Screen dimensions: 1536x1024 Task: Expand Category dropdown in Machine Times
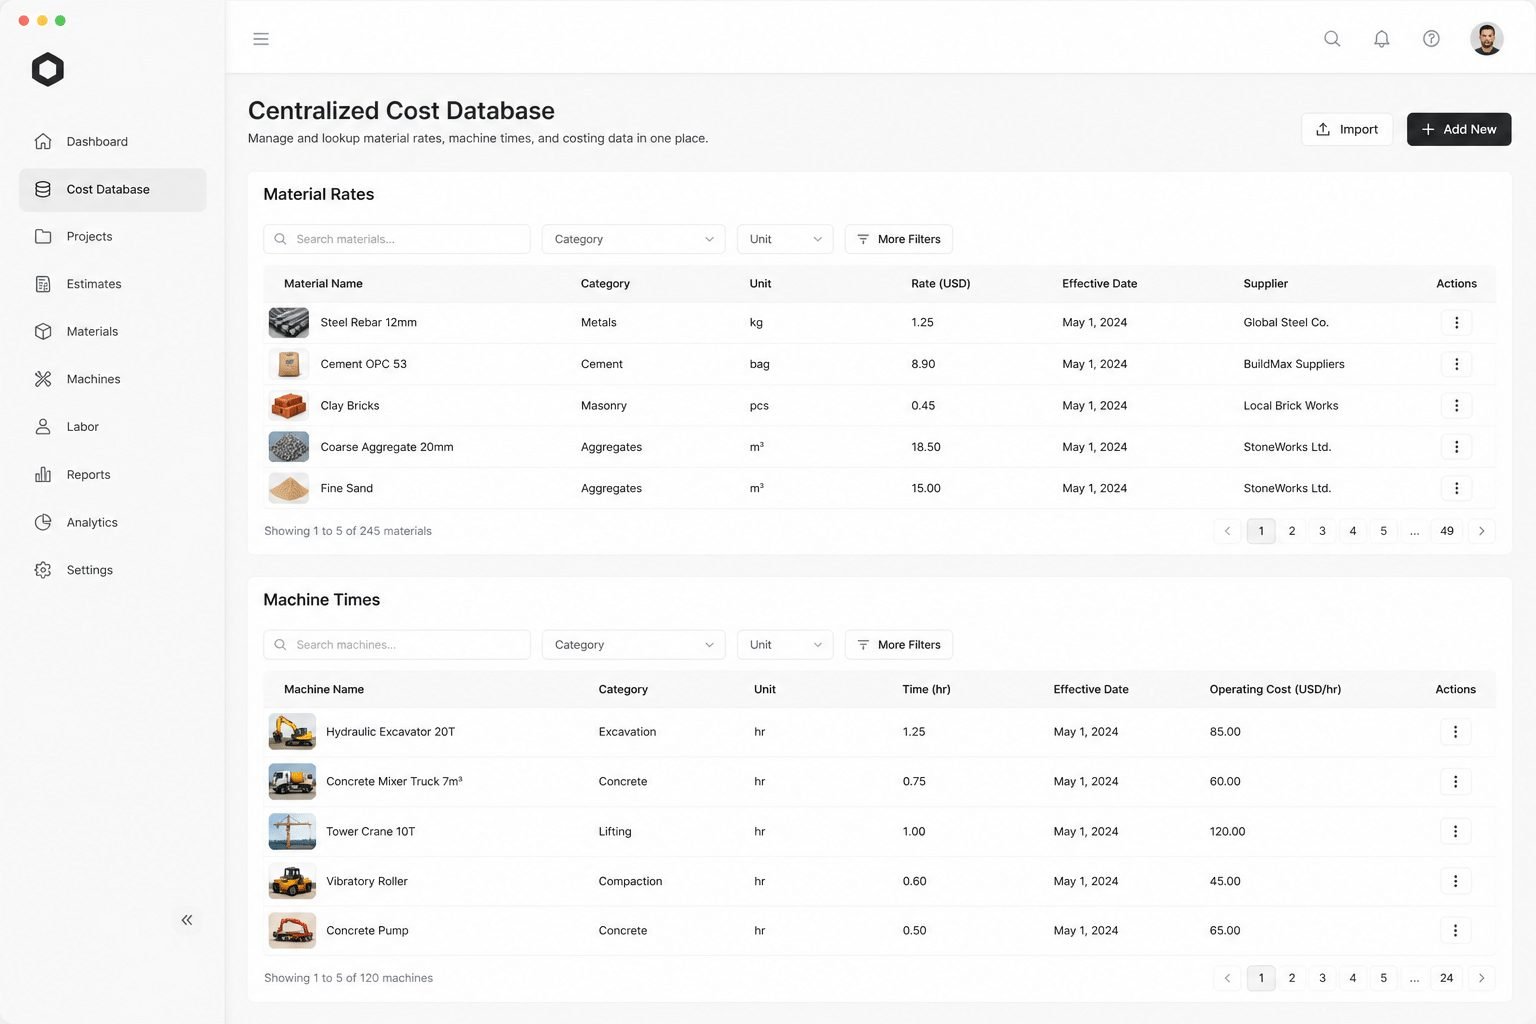point(634,645)
